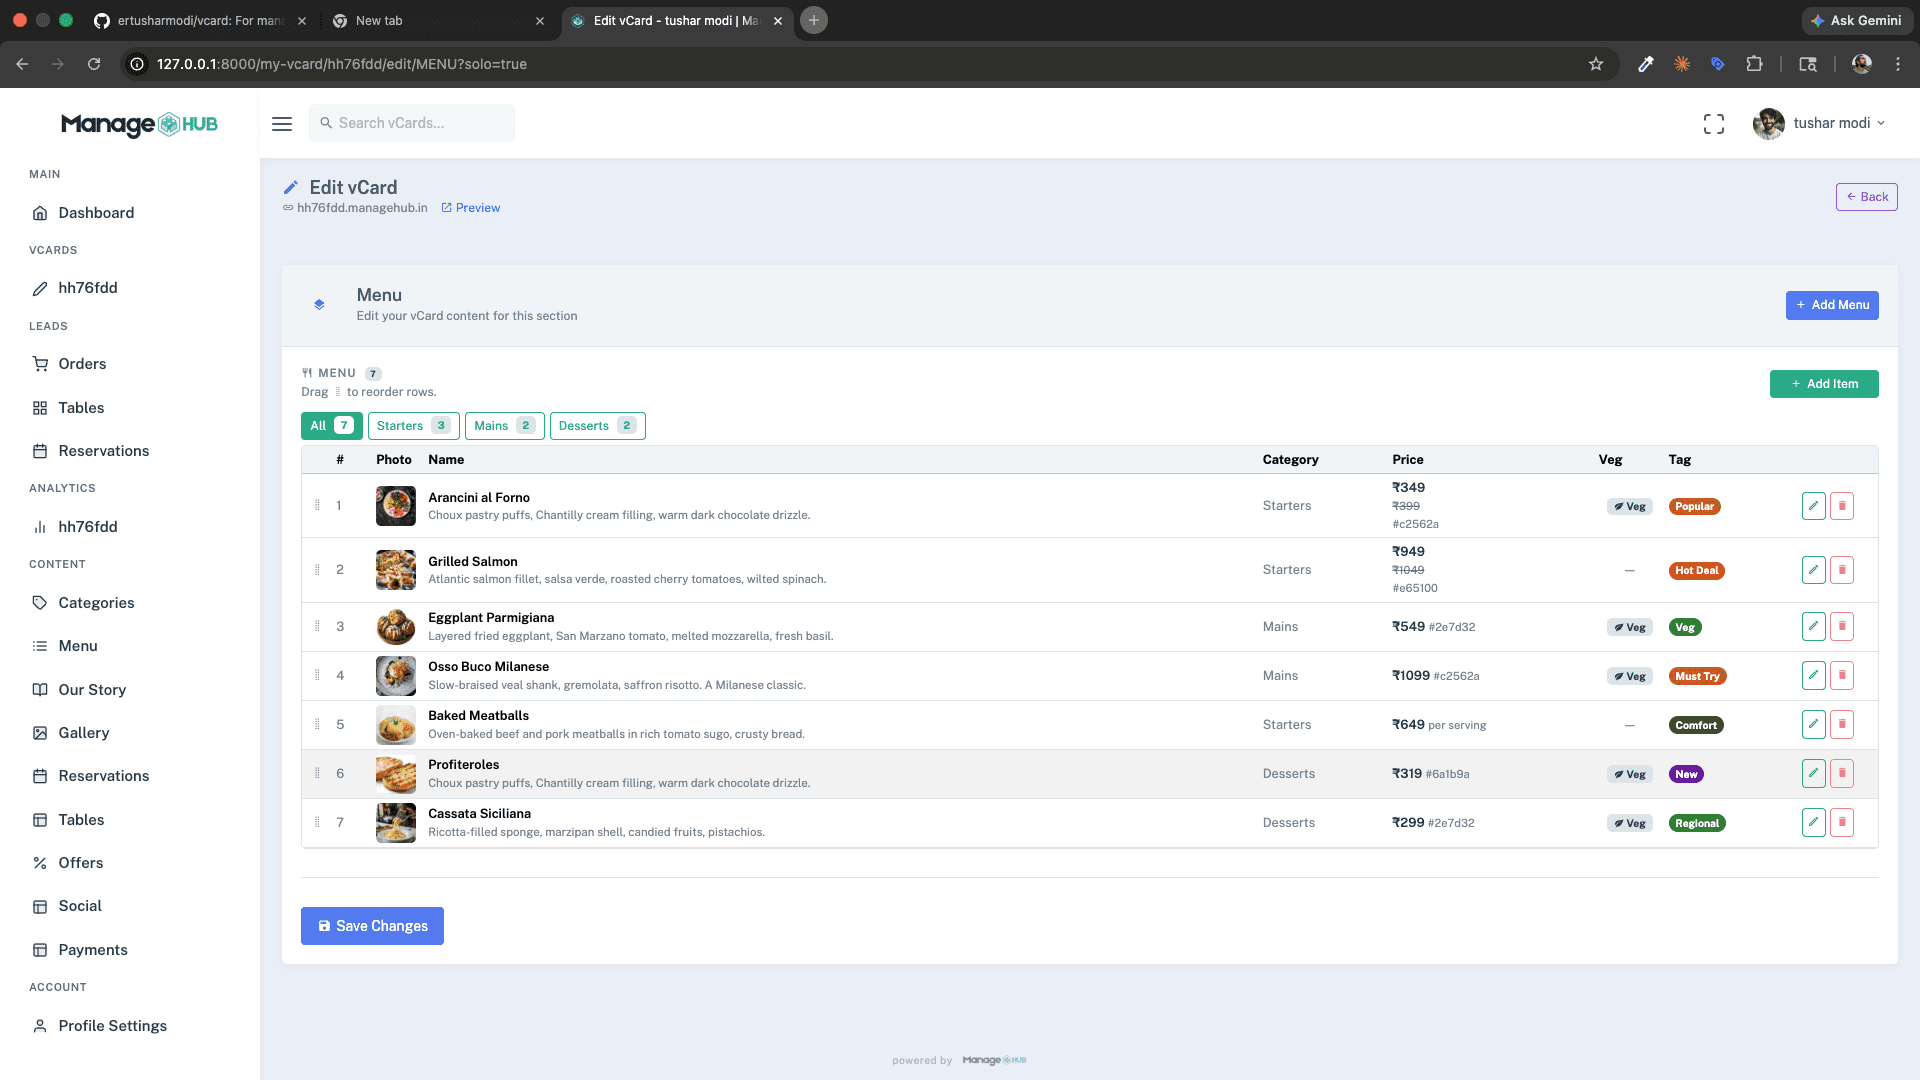This screenshot has height=1080, width=1920.
Task: Open Offers in sidebar
Action: (81, 863)
